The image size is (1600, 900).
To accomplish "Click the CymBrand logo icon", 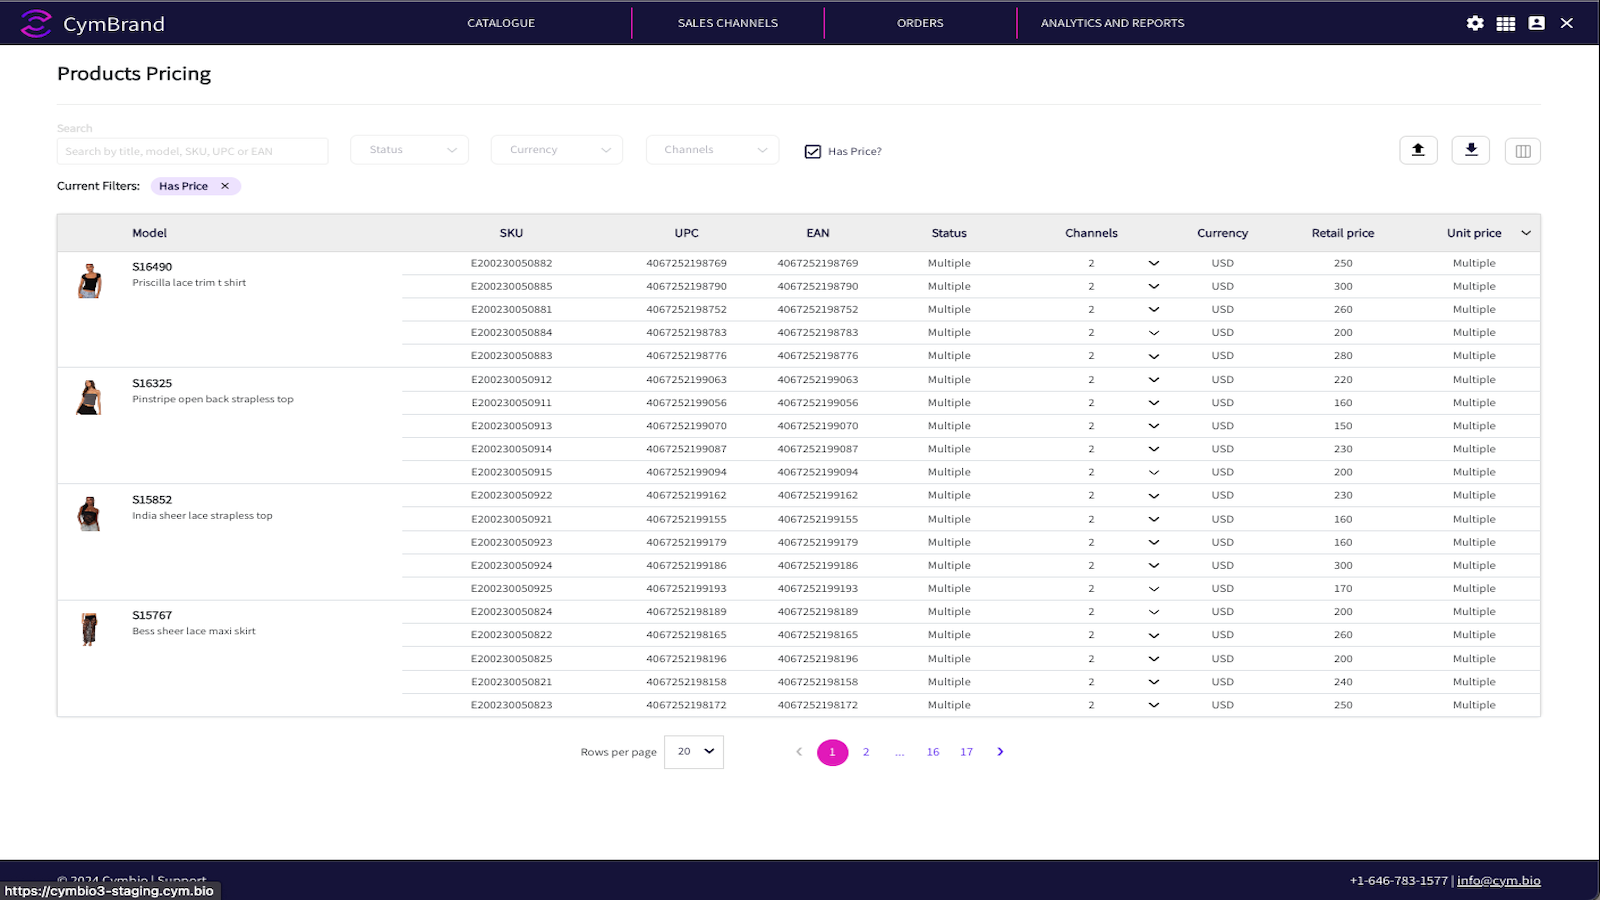I will click(x=36, y=23).
